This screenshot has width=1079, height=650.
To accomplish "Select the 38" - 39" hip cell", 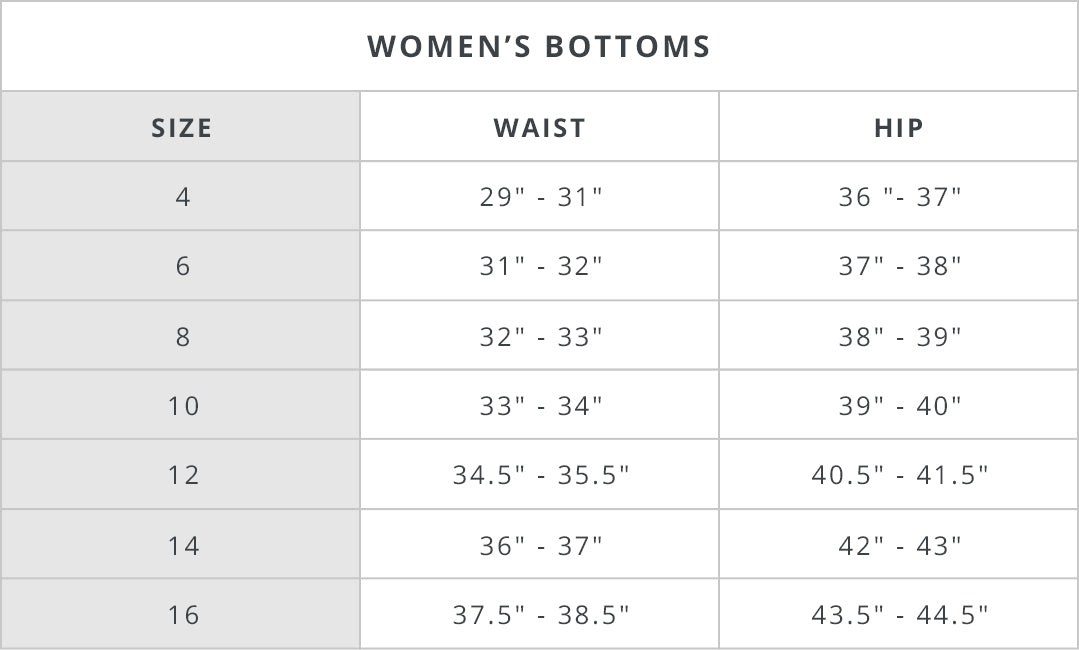I will click(899, 337).
